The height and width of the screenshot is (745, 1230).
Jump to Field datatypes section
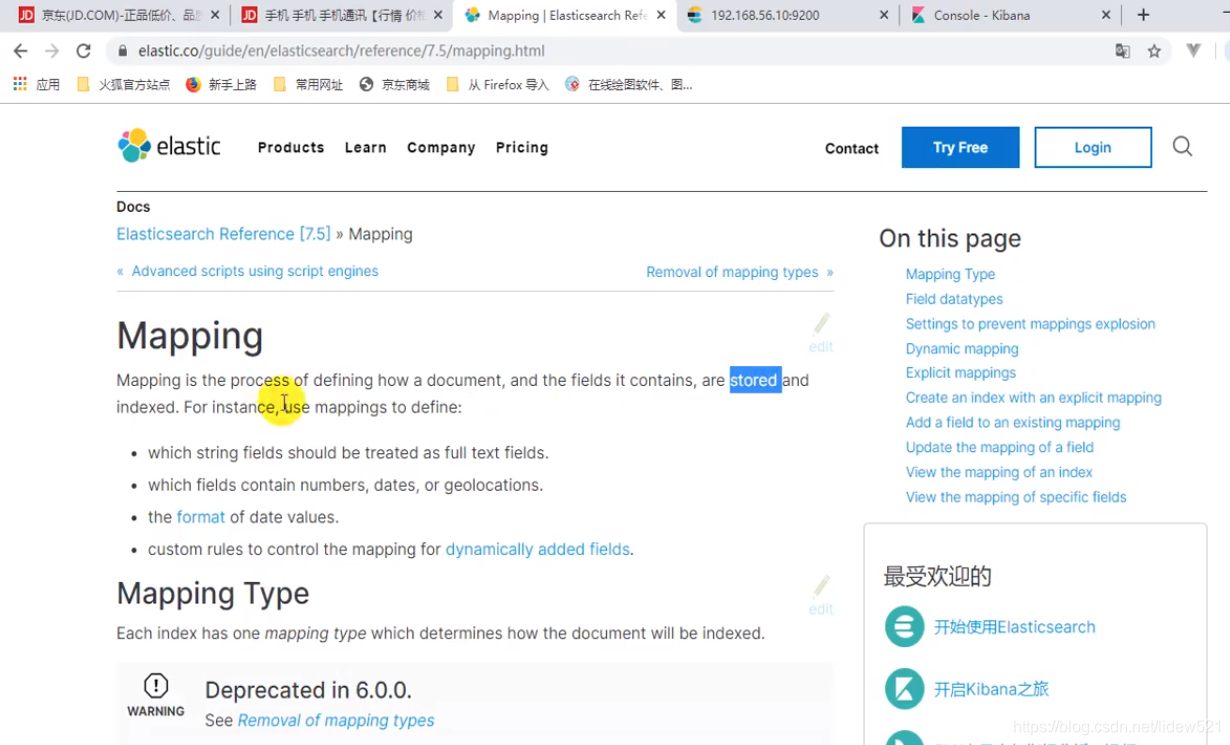coord(954,299)
